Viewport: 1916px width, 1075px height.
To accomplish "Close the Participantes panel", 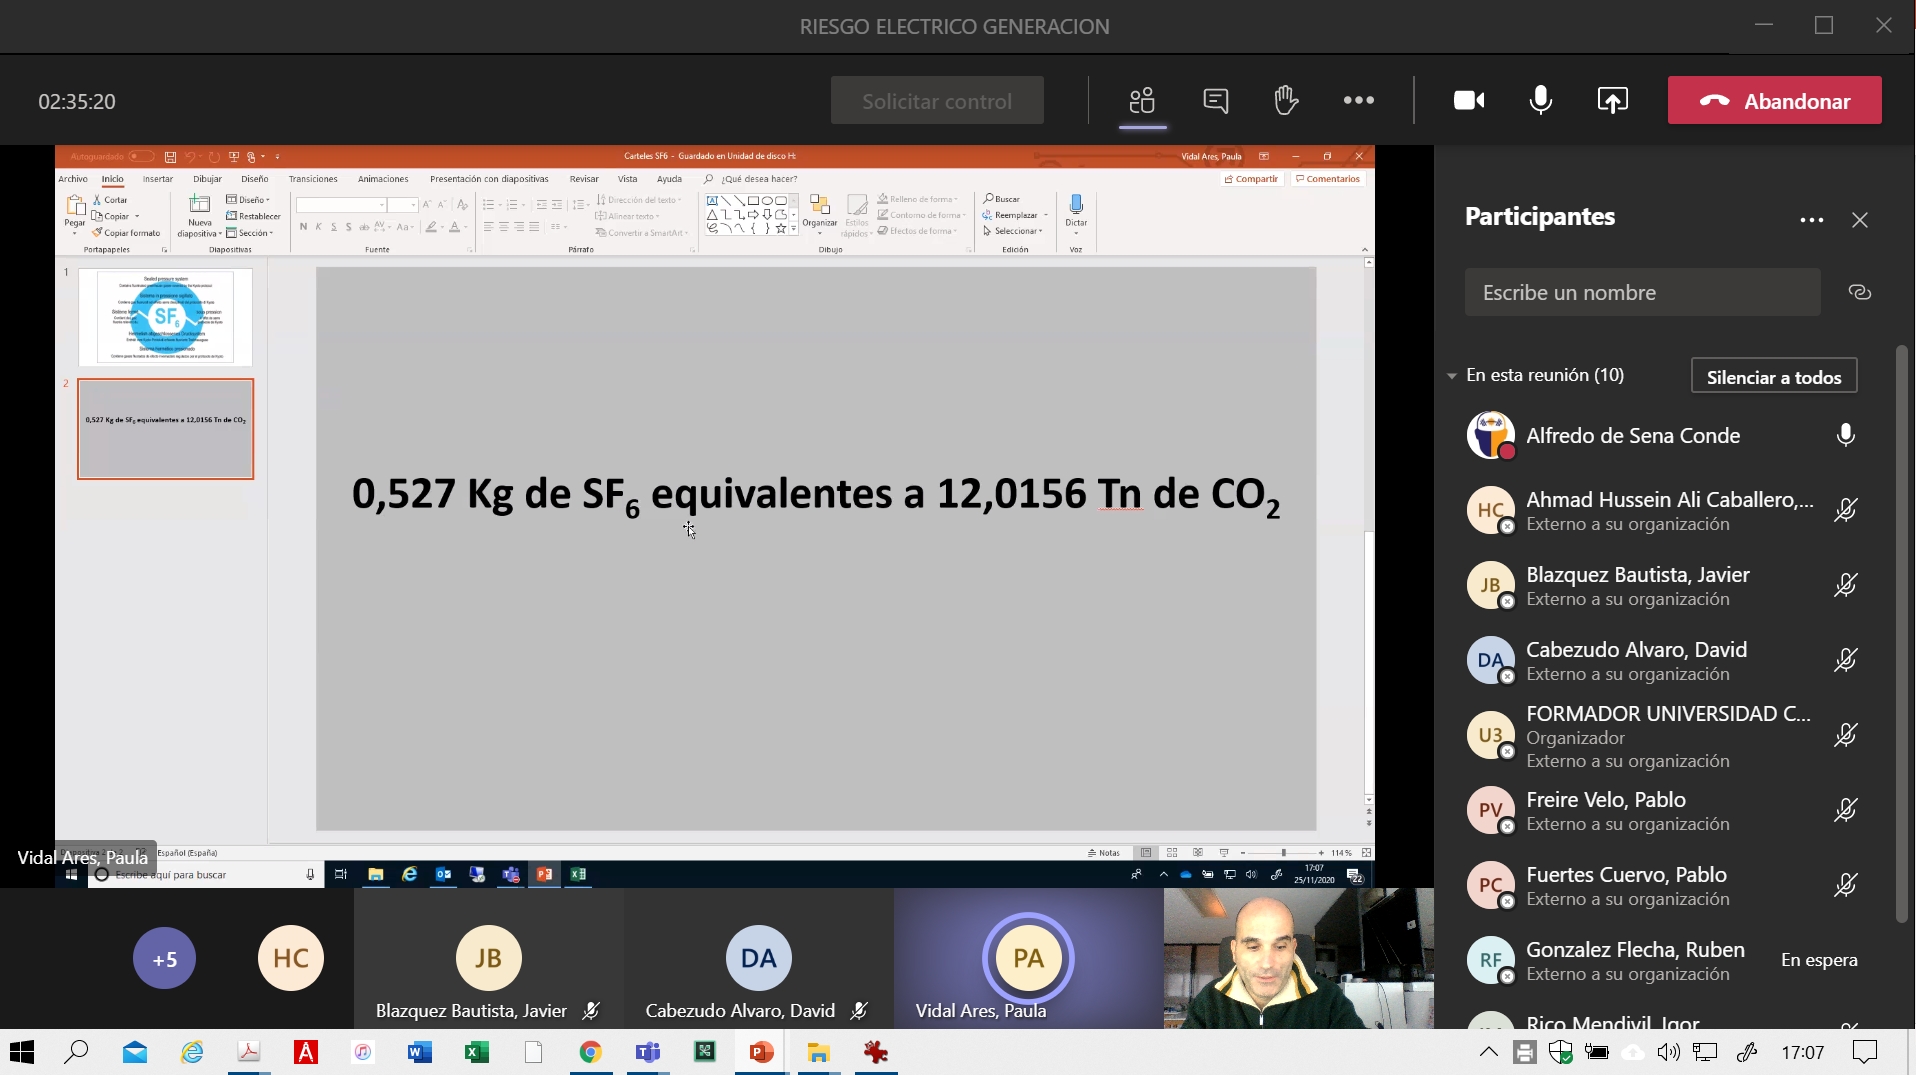I will [1859, 220].
